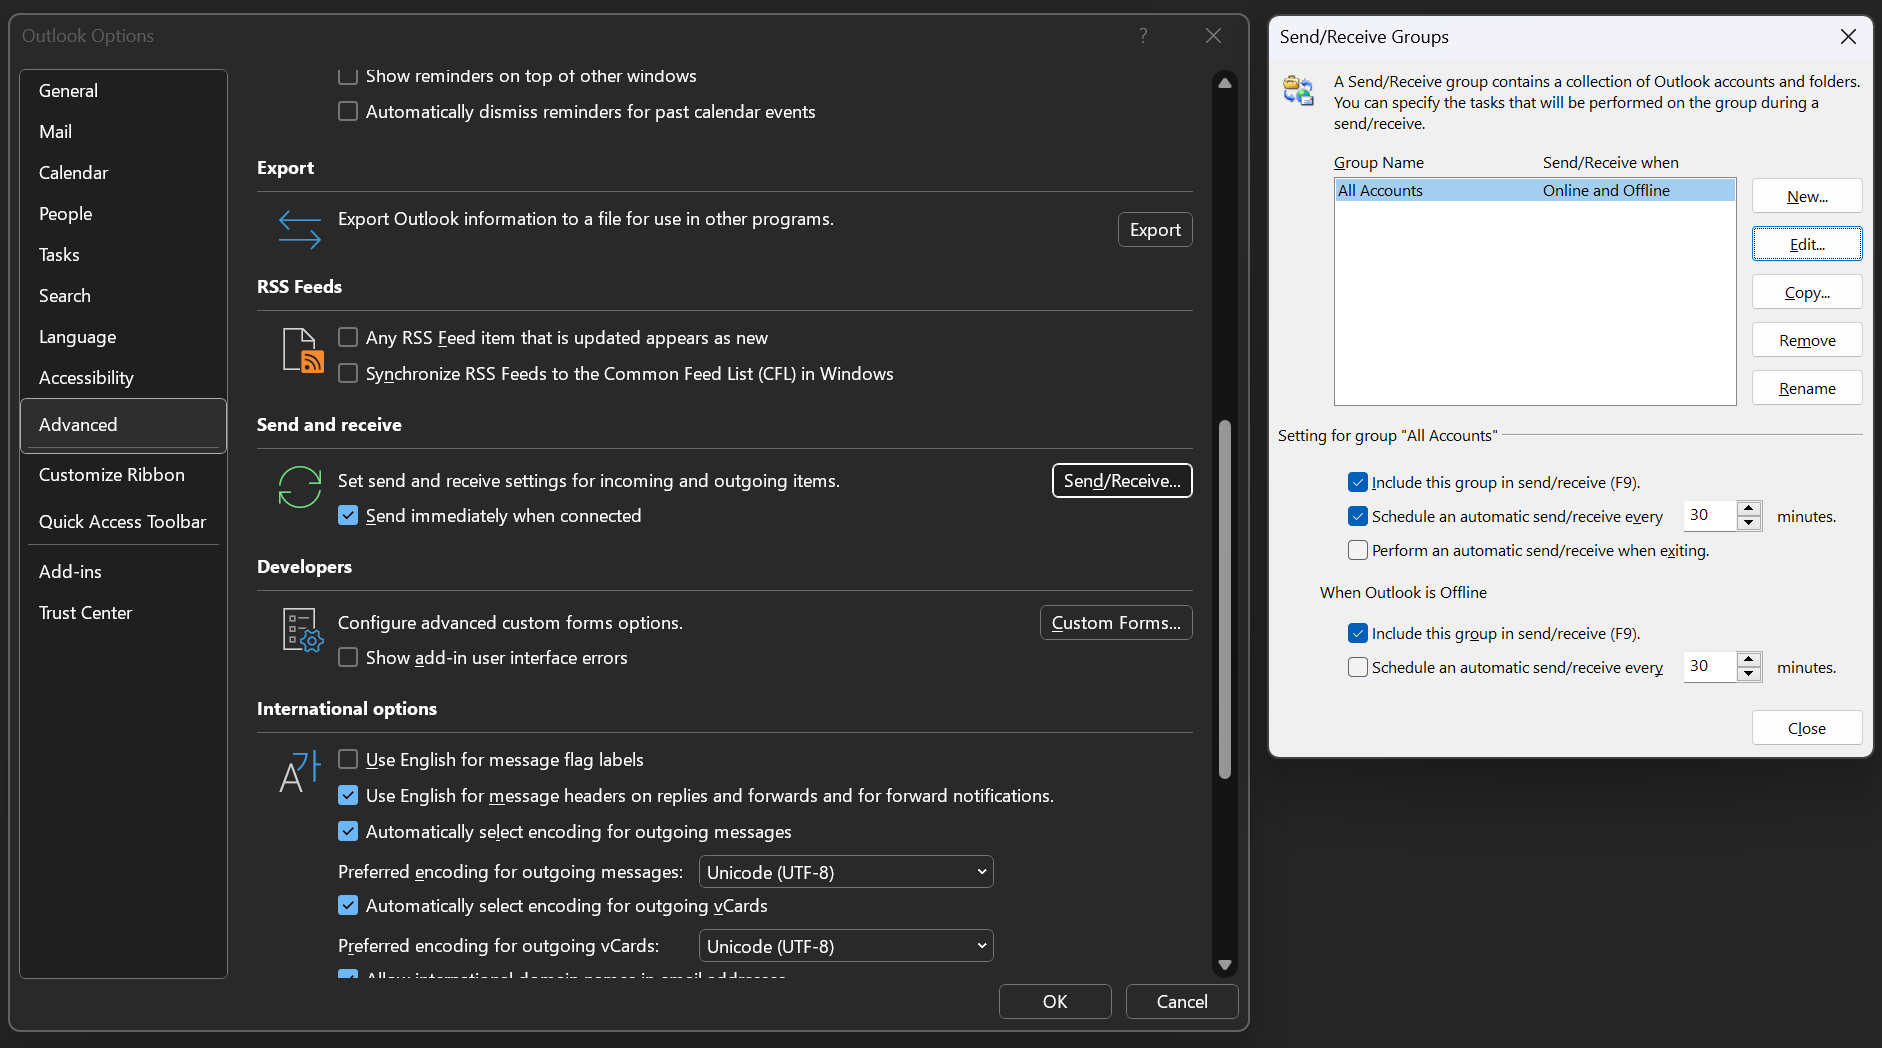Screen dimensions: 1882x1048
Task: Increase the online send/receive minutes spinner
Action: pos(1749,509)
